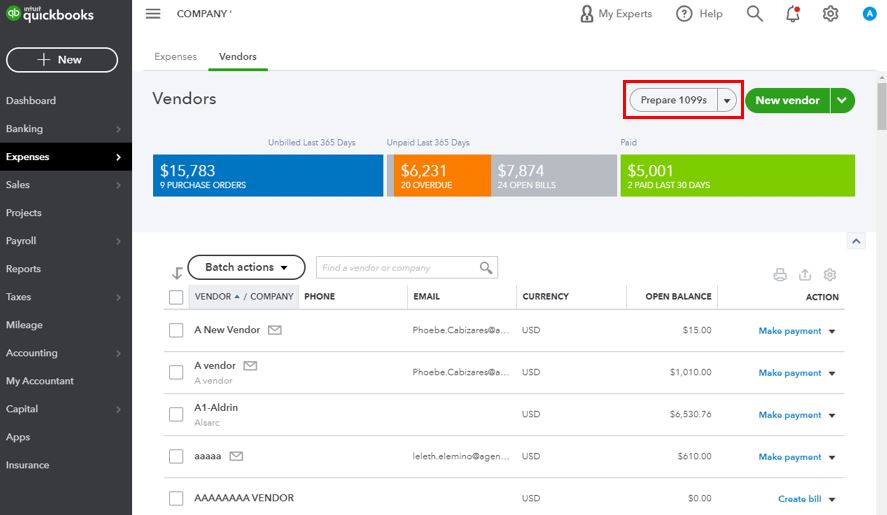Click email icon next to aaaaa

(236, 456)
